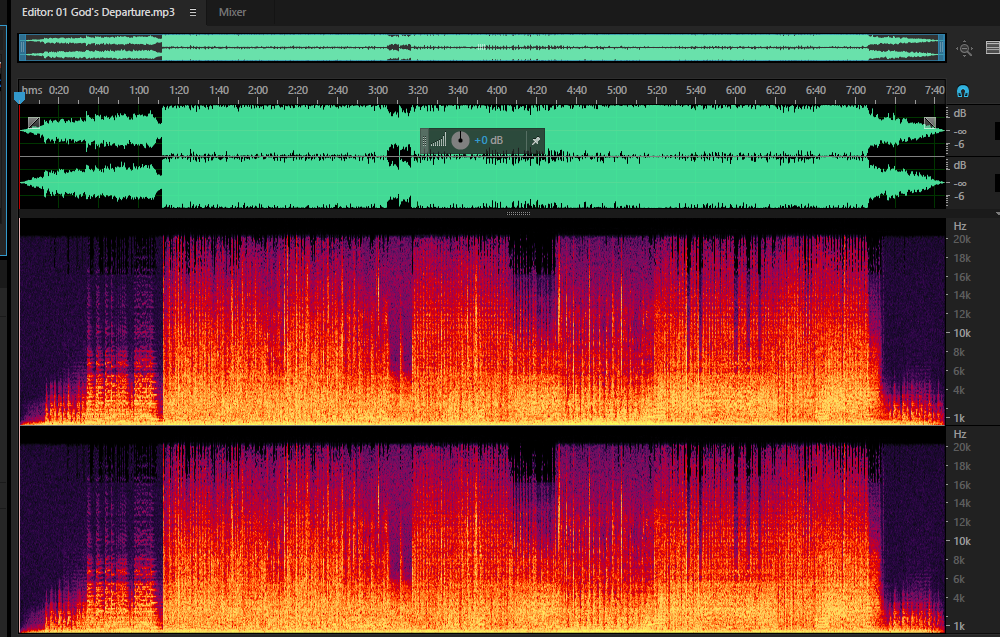Viewport: 1000px width, 637px height.
Task: Click the HUD dotted grip handle
Action: click(x=425, y=141)
